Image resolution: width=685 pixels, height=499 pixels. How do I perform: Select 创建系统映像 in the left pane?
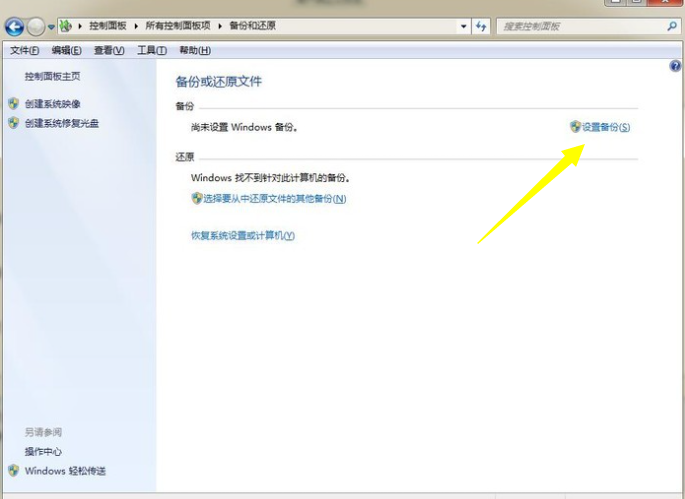tap(52, 104)
